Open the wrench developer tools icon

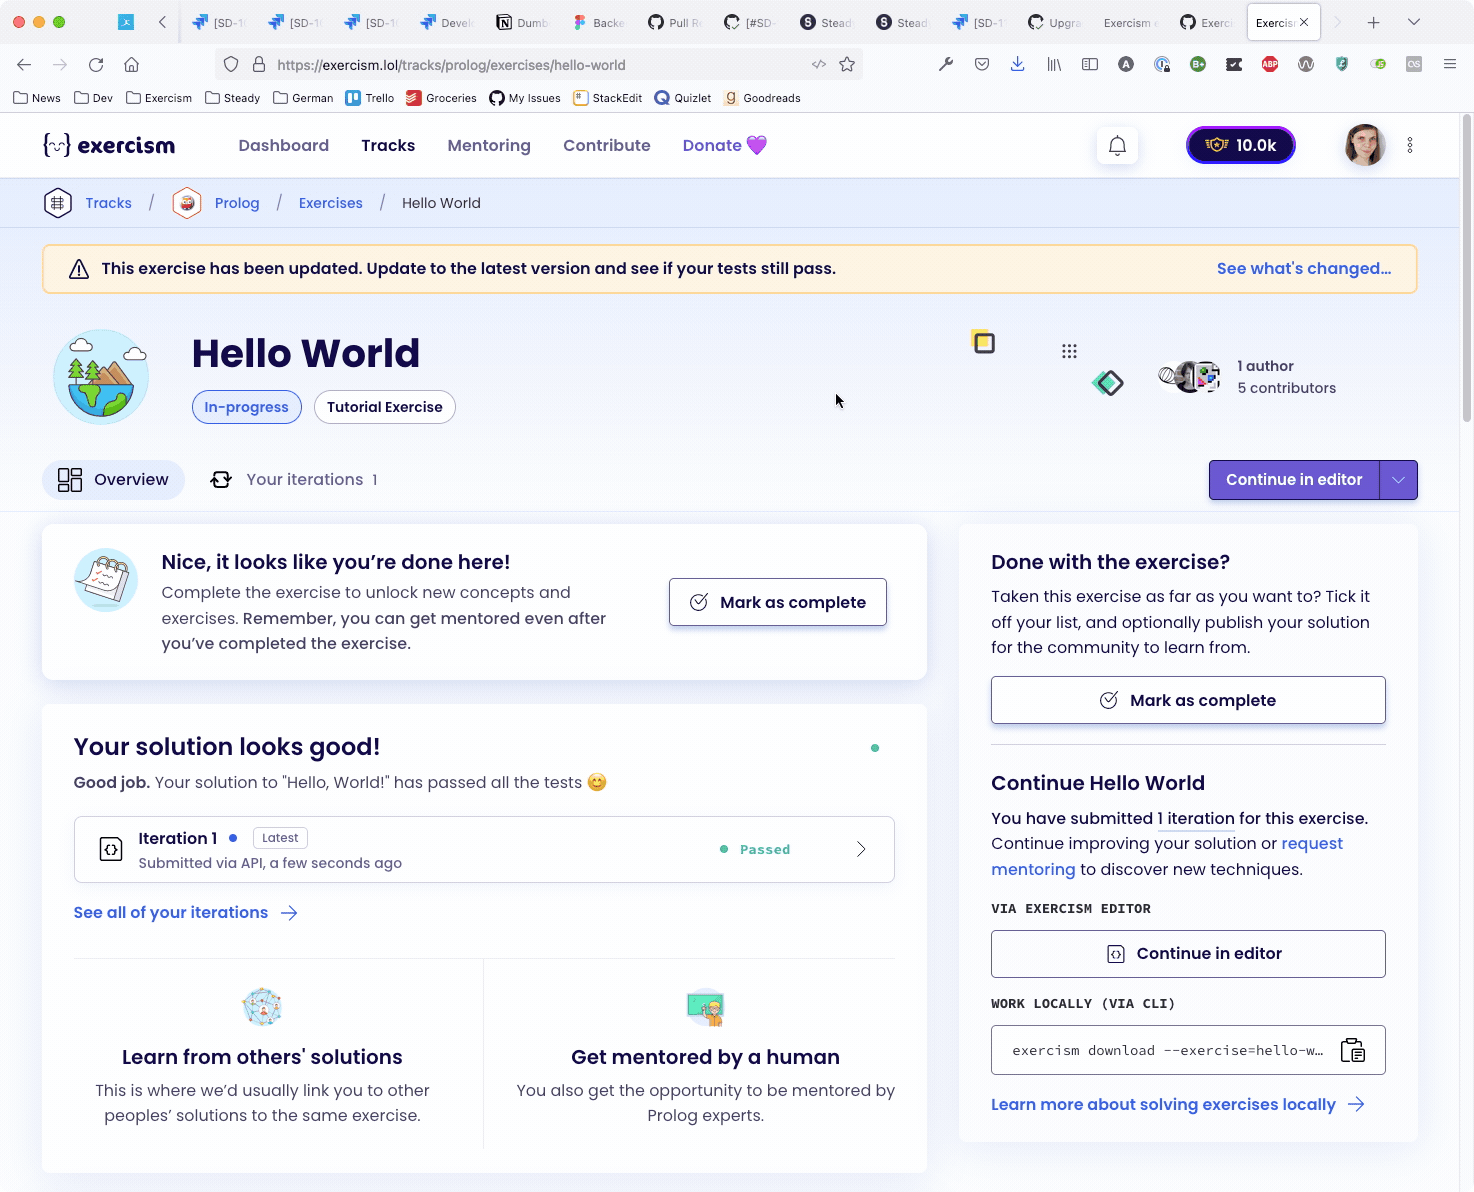[x=946, y=65]
